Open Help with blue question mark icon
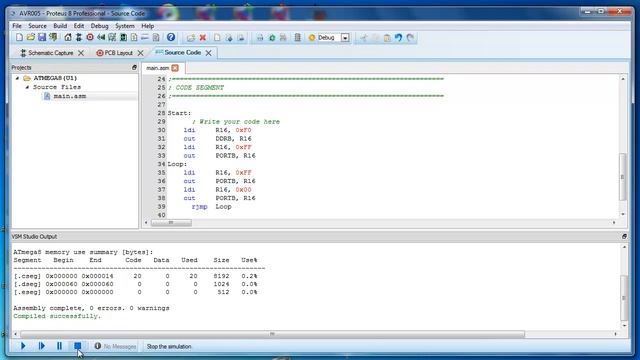Viewport: 640px width, 360px height. pos(171,38)
